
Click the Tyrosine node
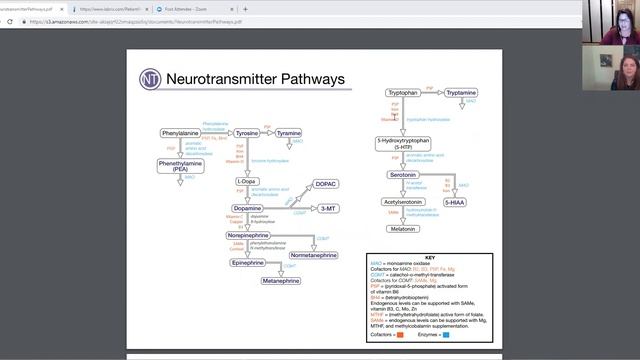[x=247, y=133]
